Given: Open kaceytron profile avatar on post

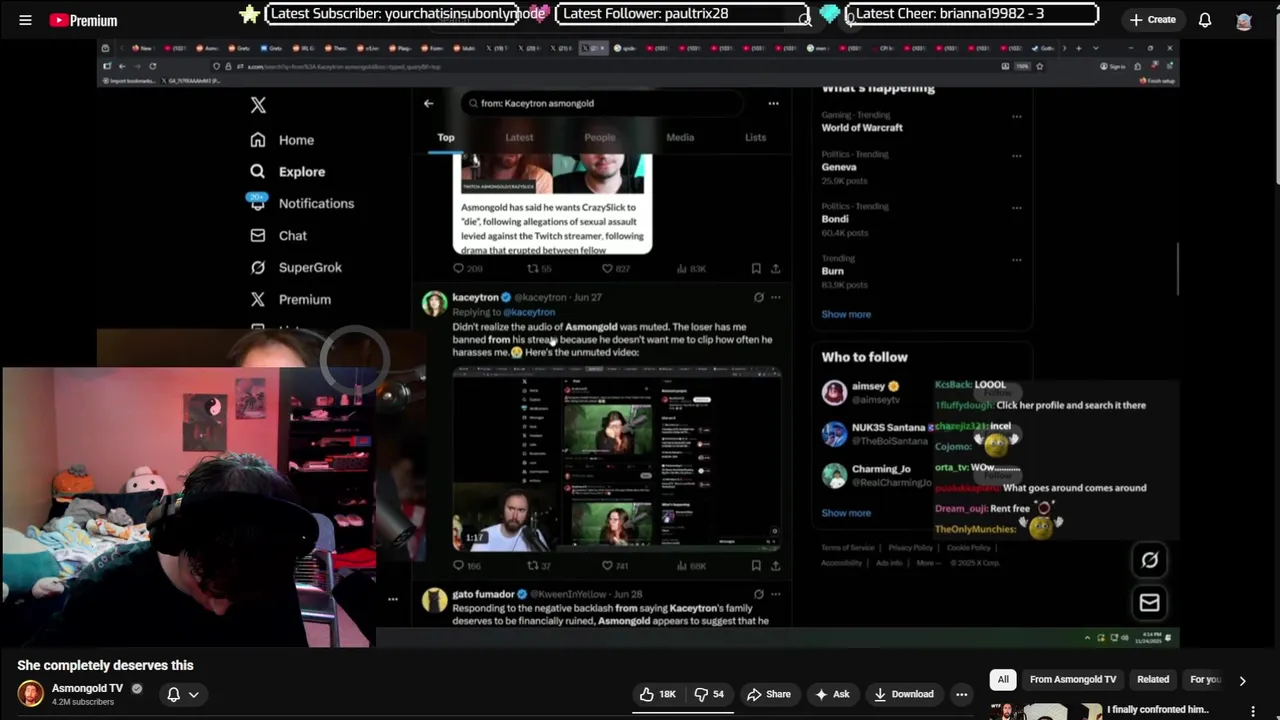Looking at the screenshot, I should click(x=434, y=304).
